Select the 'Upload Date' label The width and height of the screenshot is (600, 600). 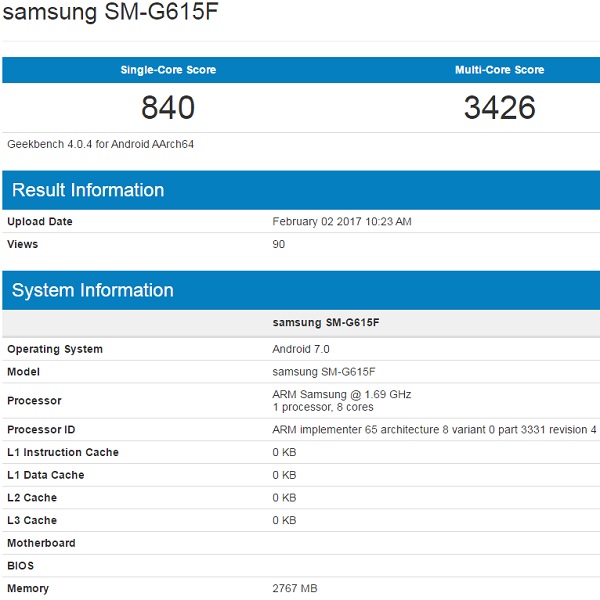[x=40, y=222]
